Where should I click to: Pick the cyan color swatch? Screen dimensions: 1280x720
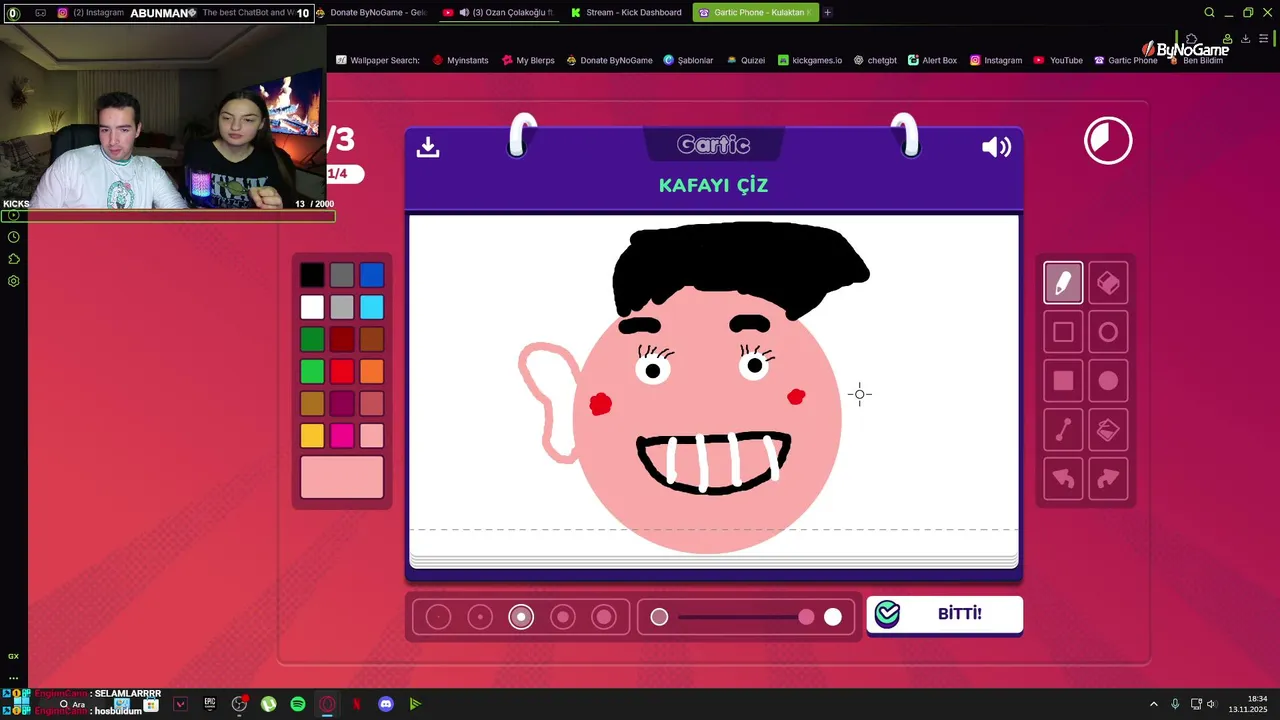click(372, 307)
